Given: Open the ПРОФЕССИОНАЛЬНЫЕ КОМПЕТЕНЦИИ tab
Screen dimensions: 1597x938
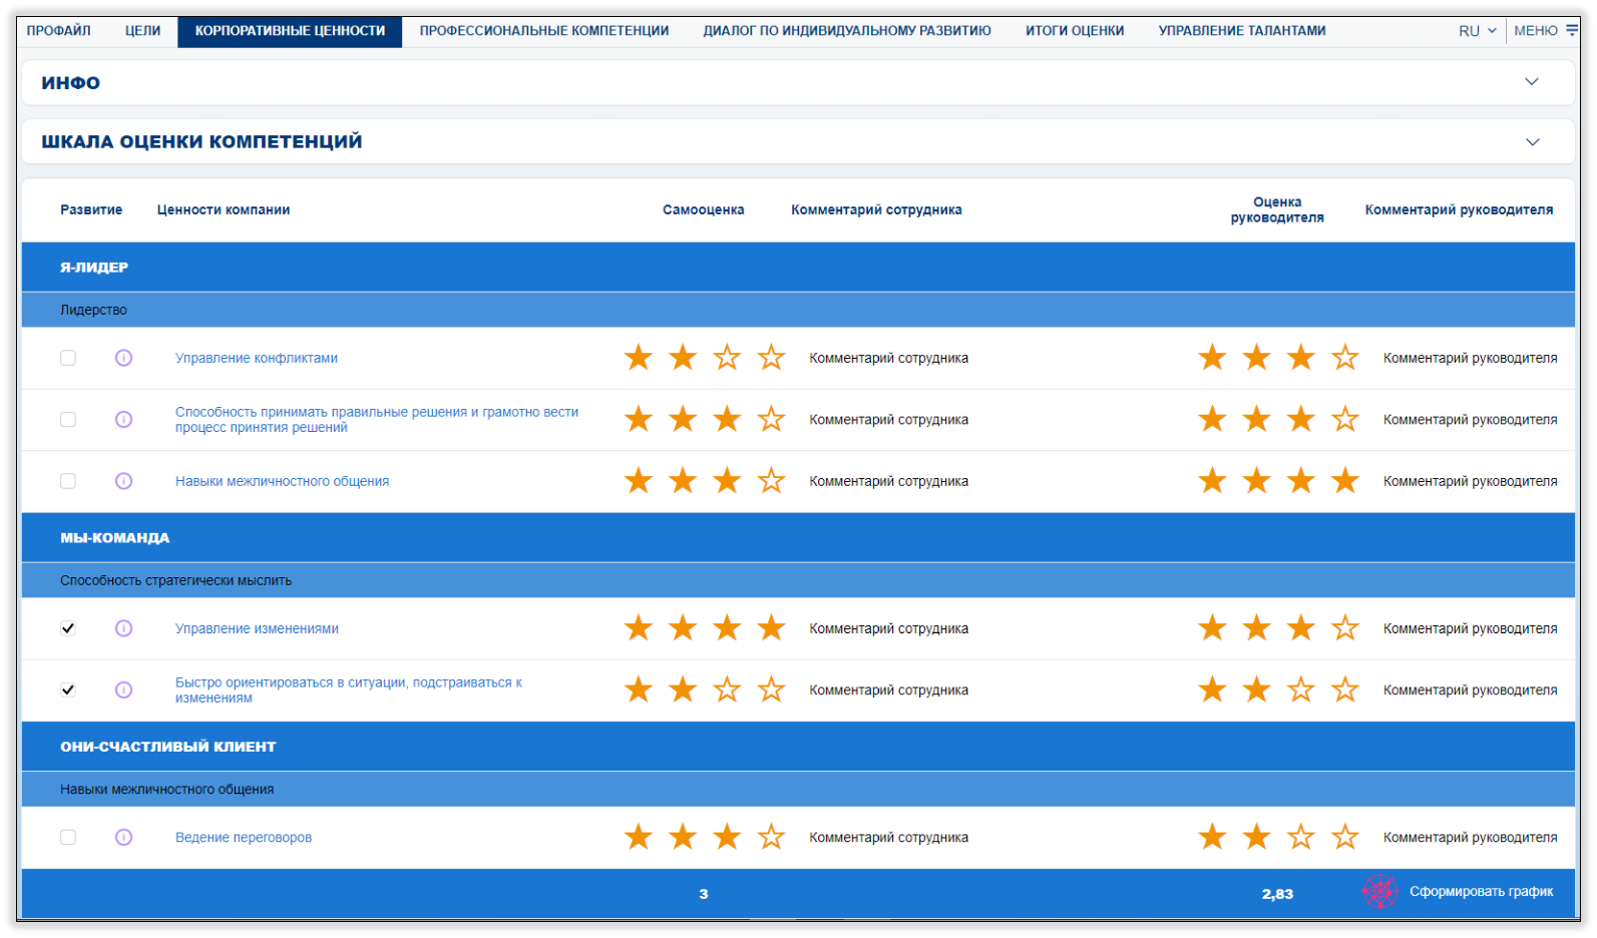Looking at the screenshot, I should pos(544,31).
